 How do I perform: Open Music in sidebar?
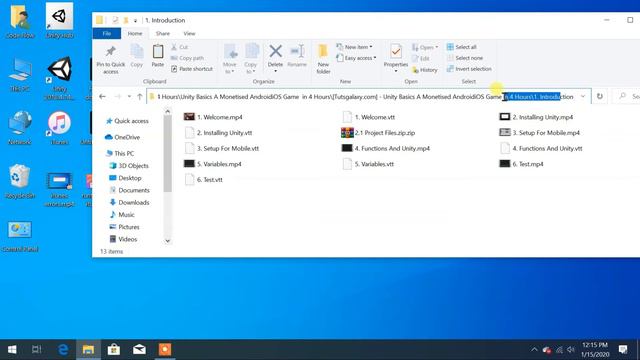[122, 215]
